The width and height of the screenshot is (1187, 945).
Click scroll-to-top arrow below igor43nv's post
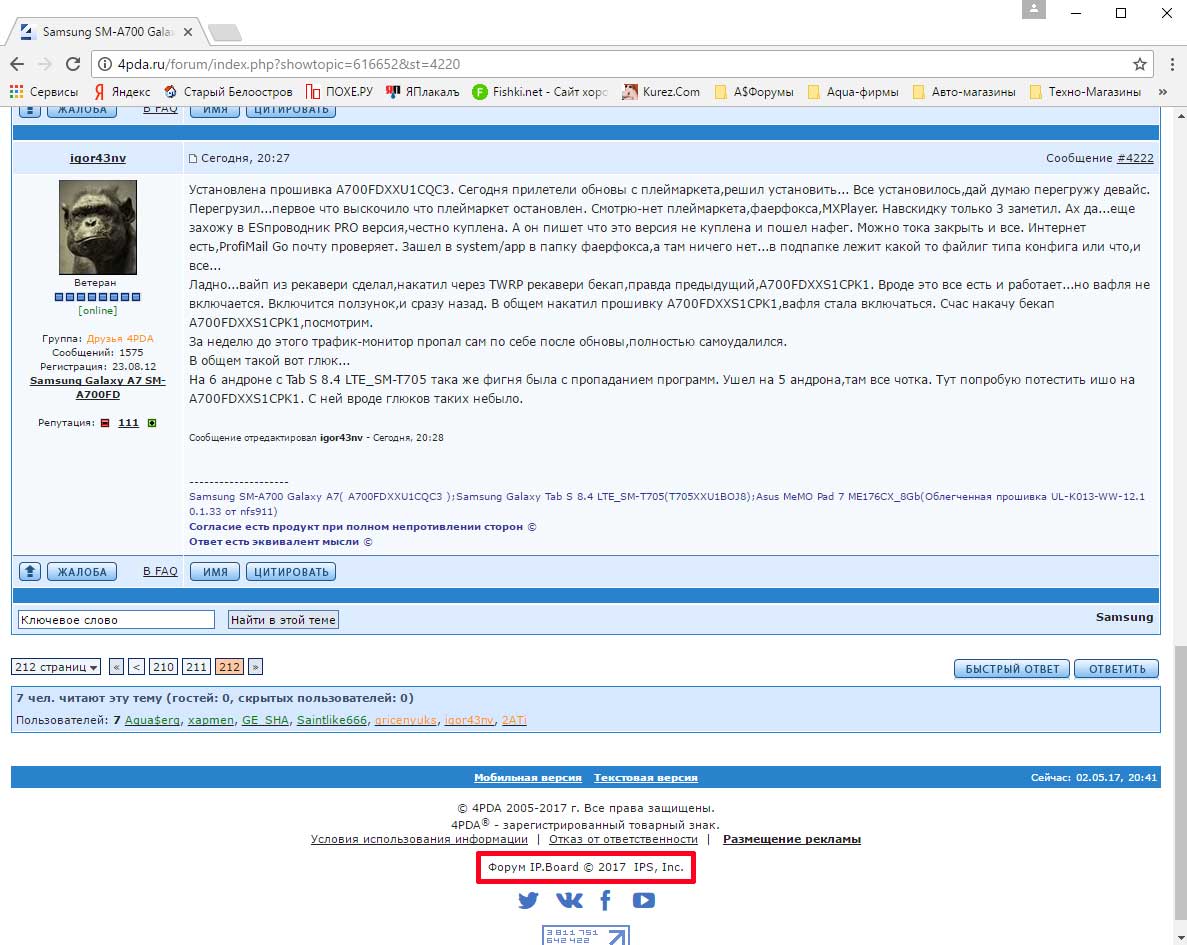click(30, 572)
